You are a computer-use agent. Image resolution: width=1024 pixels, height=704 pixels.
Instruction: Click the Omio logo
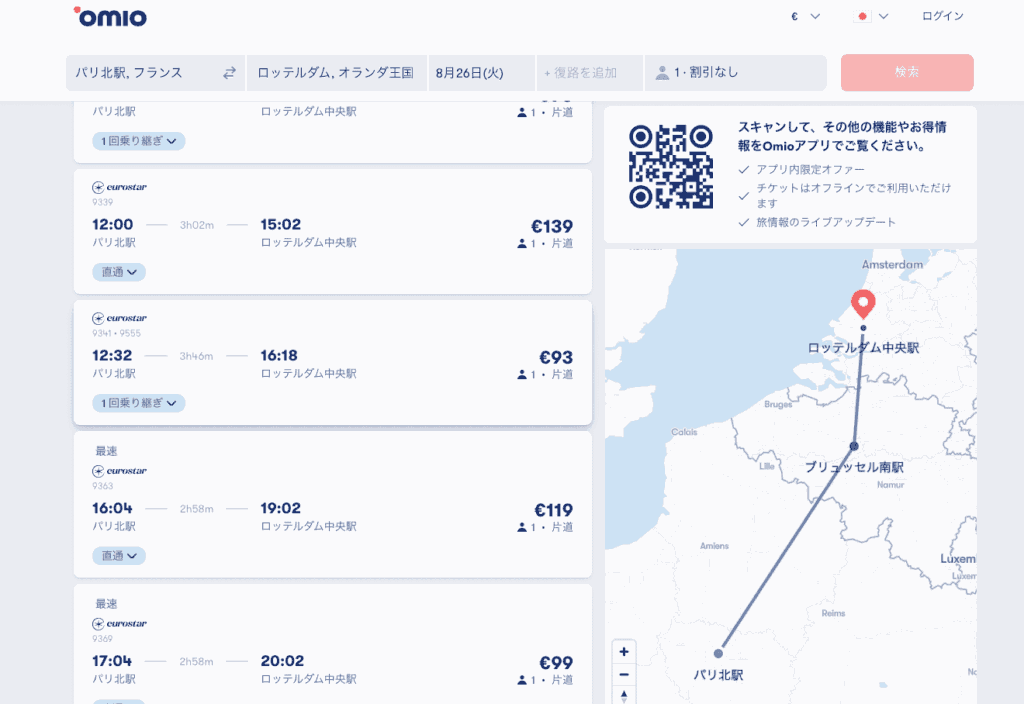(110, 17)
